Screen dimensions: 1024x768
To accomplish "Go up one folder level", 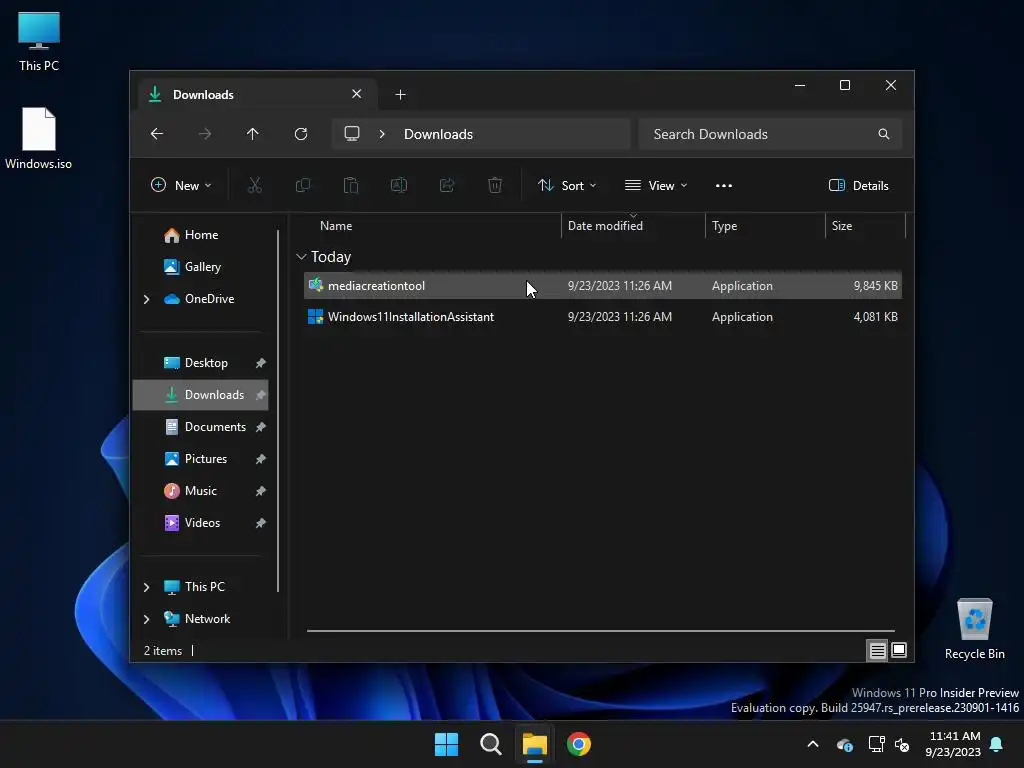I will (253, 134).
